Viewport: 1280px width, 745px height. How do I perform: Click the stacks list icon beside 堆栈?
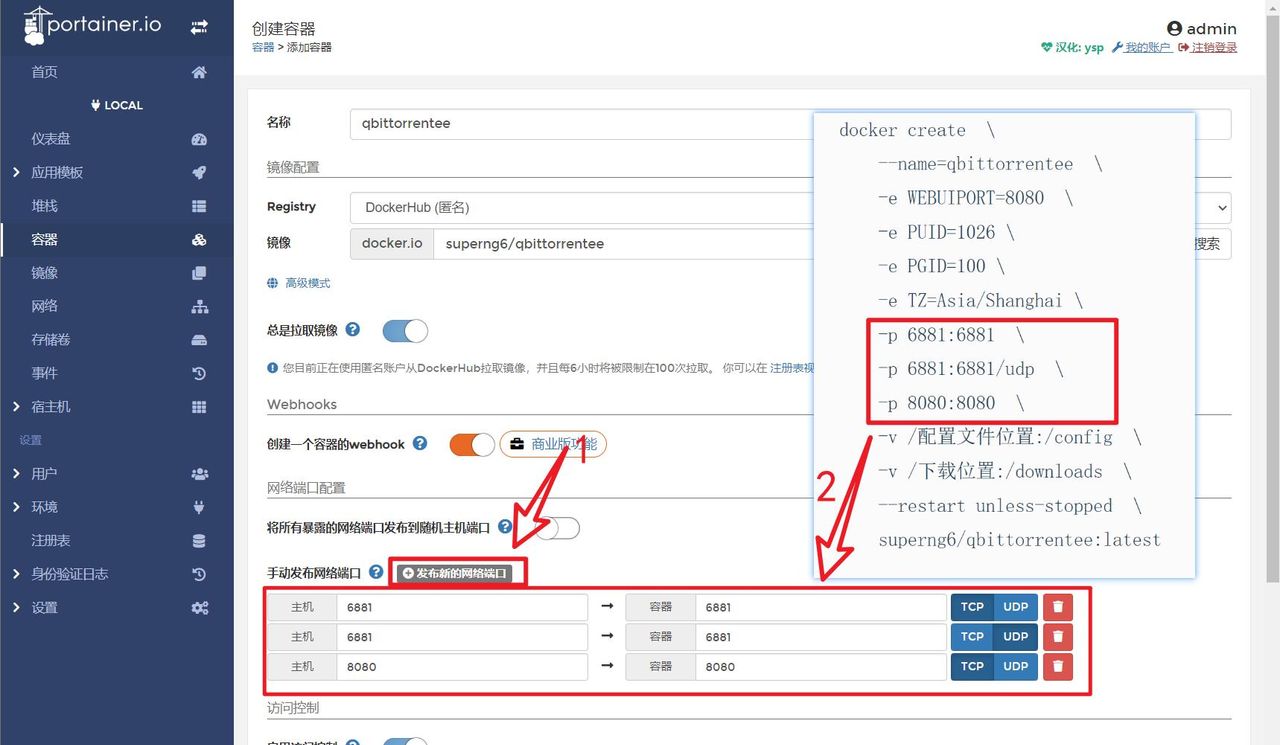coord(199,206)
